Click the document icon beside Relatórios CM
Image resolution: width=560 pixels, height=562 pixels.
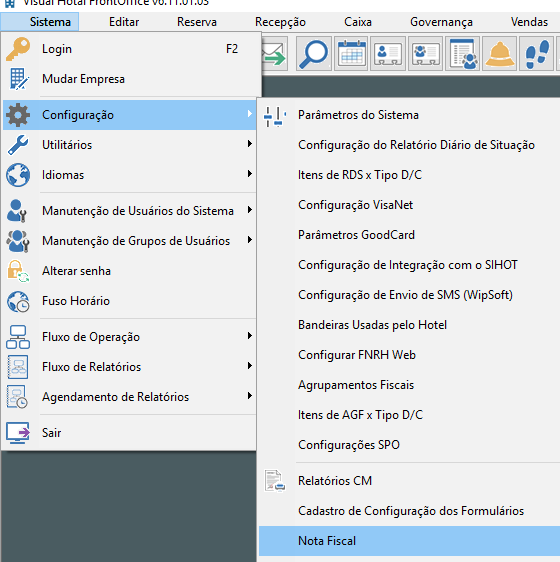pyautogui.click(x=275, y=481)
